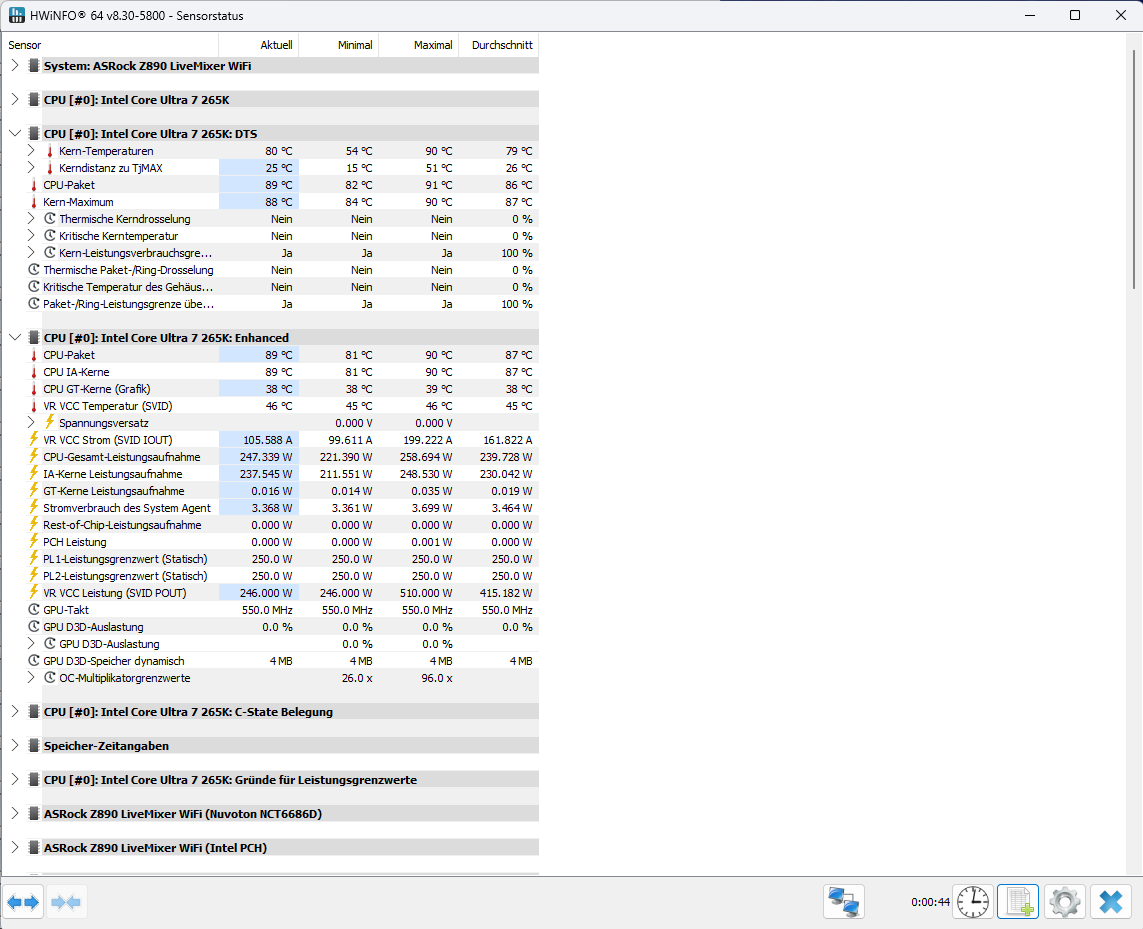Start logging with the sheet-plus icon
Viewport: 1143px width, 929px height.
click(x=1018, y=902)
